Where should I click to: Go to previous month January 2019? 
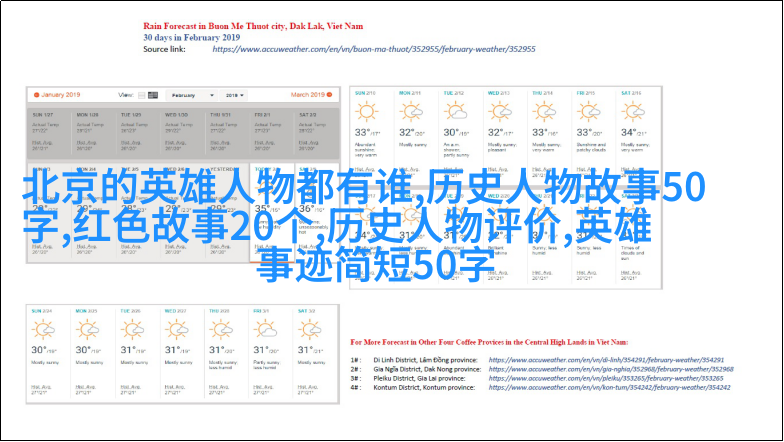pyautogui.click(x=57, y=94)
